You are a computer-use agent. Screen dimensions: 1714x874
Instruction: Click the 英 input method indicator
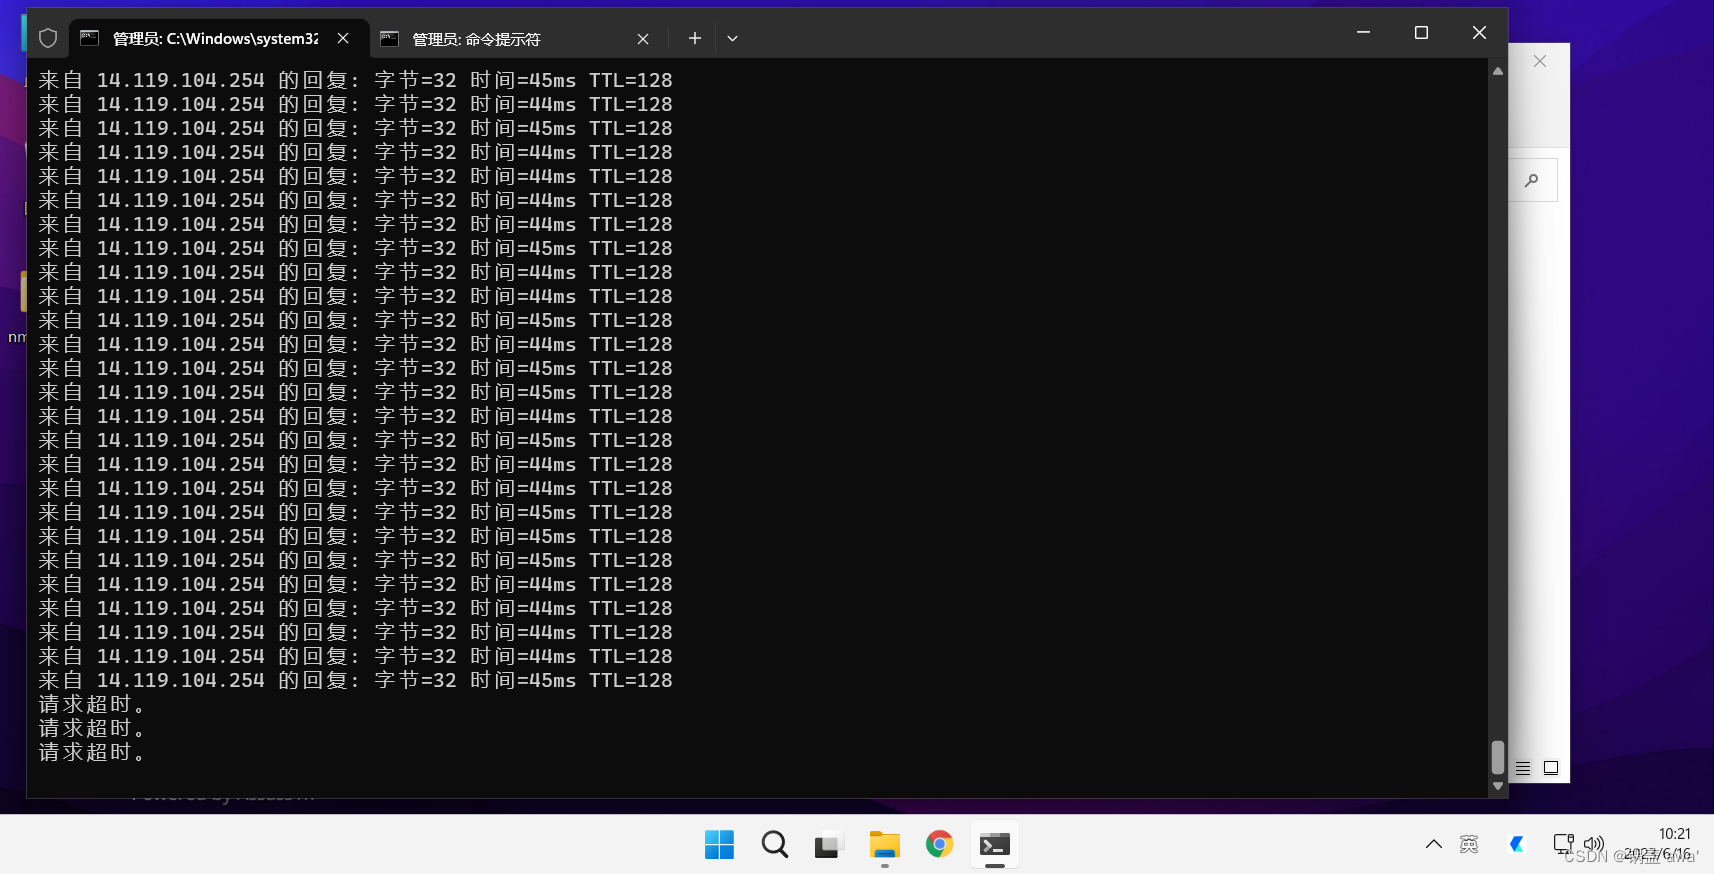(1469, 844)
